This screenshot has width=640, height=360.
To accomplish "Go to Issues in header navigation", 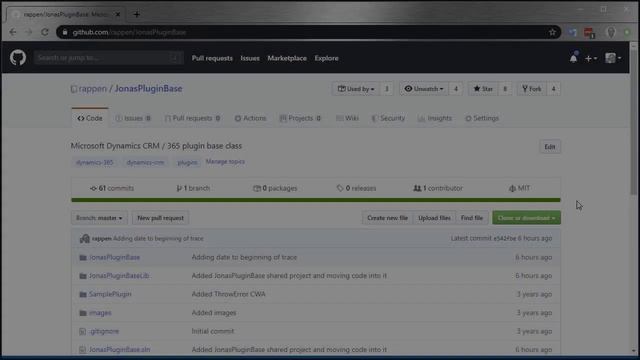I will click(x=250, y=58).
